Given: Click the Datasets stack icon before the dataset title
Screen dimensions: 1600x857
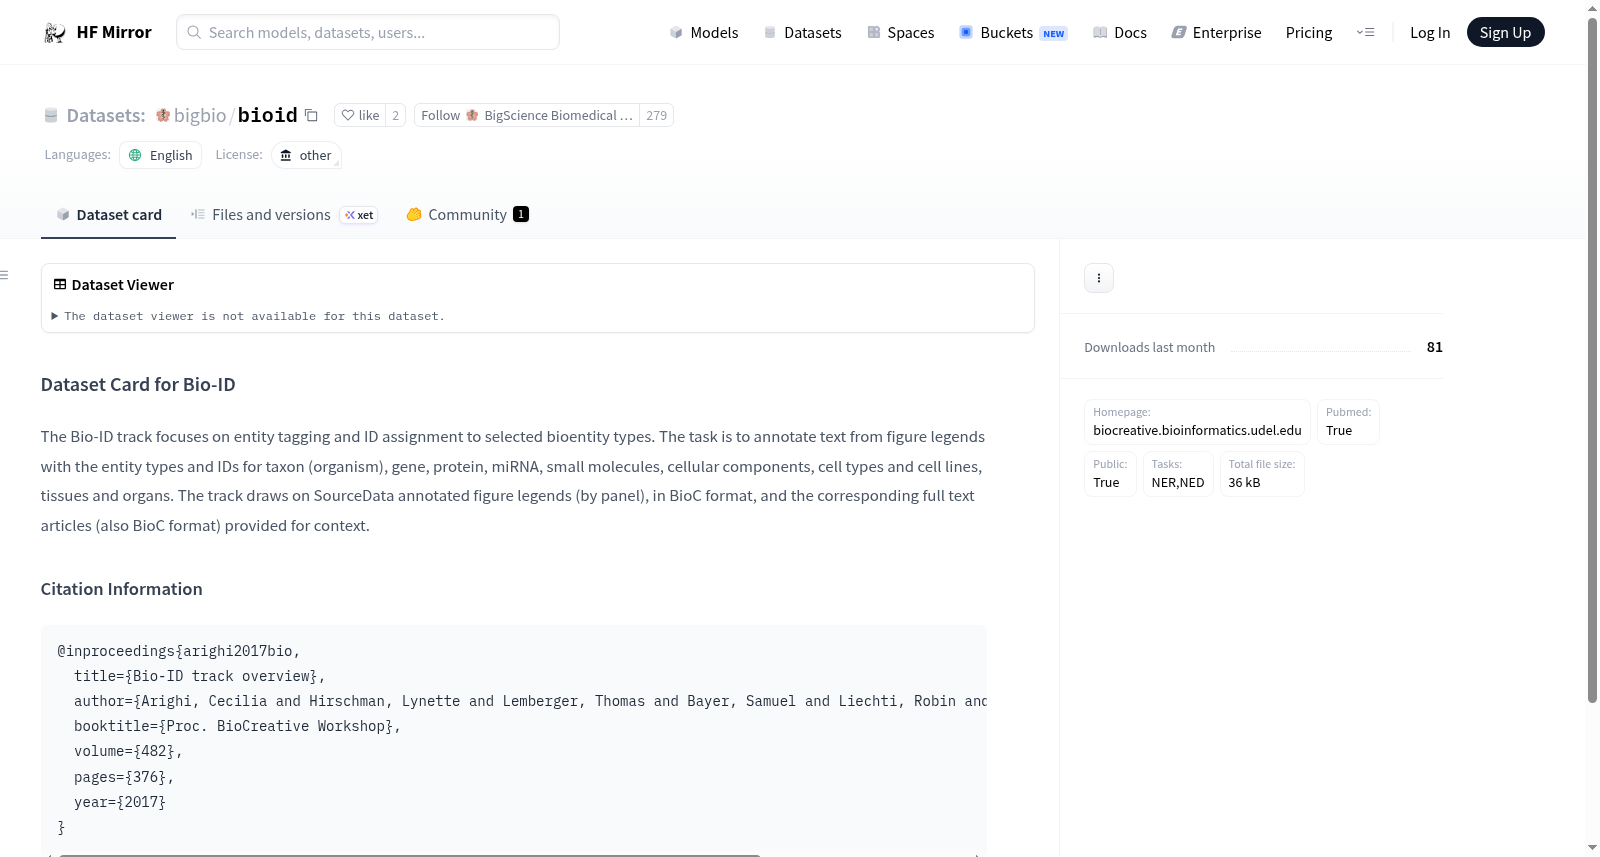Looking at the screenshot, I should (51, 116).
